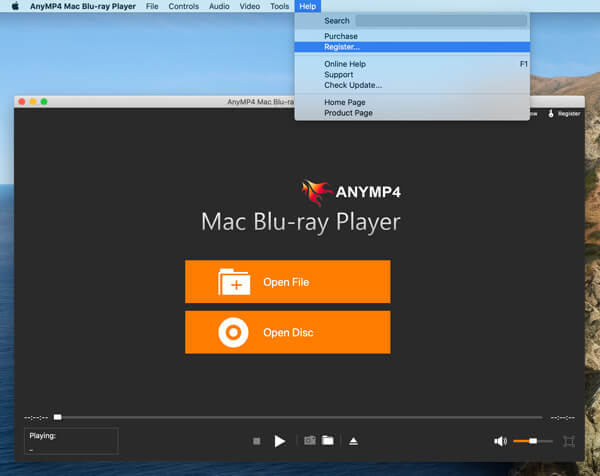Open the Controls menu
The width and height of the screenshot is (600, 476).
tap(183, 6)
